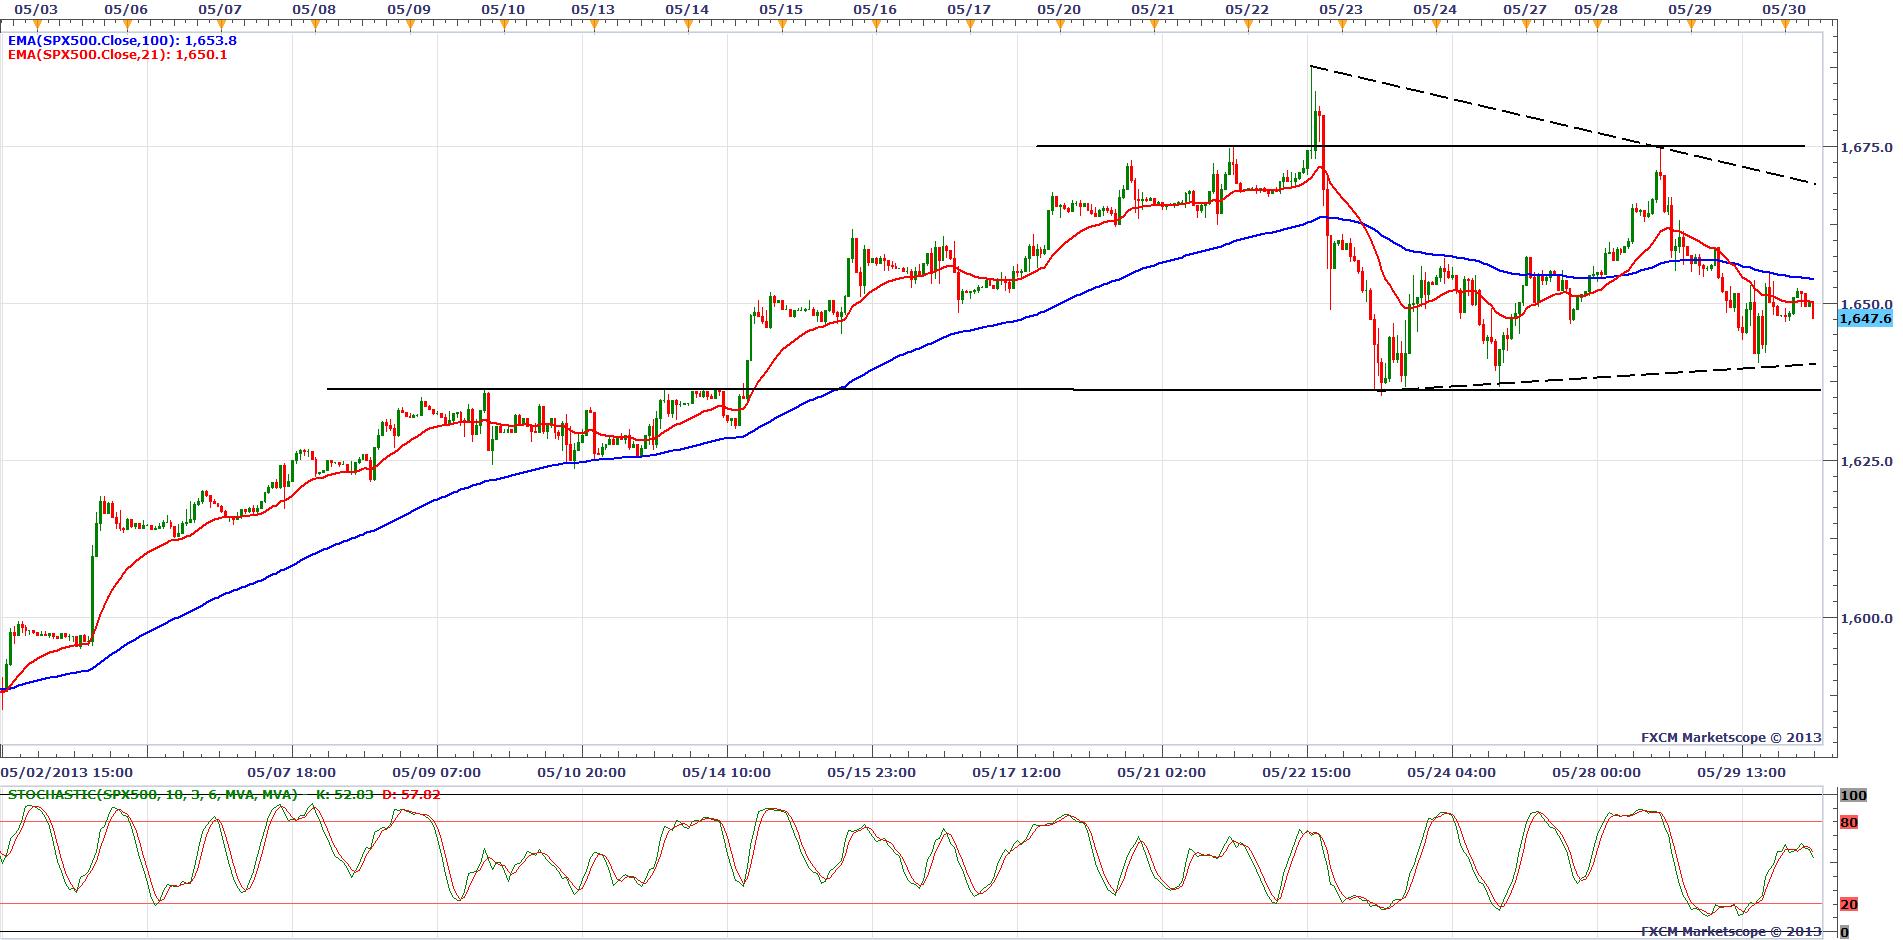1903x940 pixels.
Task: Click the stochastic level 80 tag
Action: [1849, 823]
